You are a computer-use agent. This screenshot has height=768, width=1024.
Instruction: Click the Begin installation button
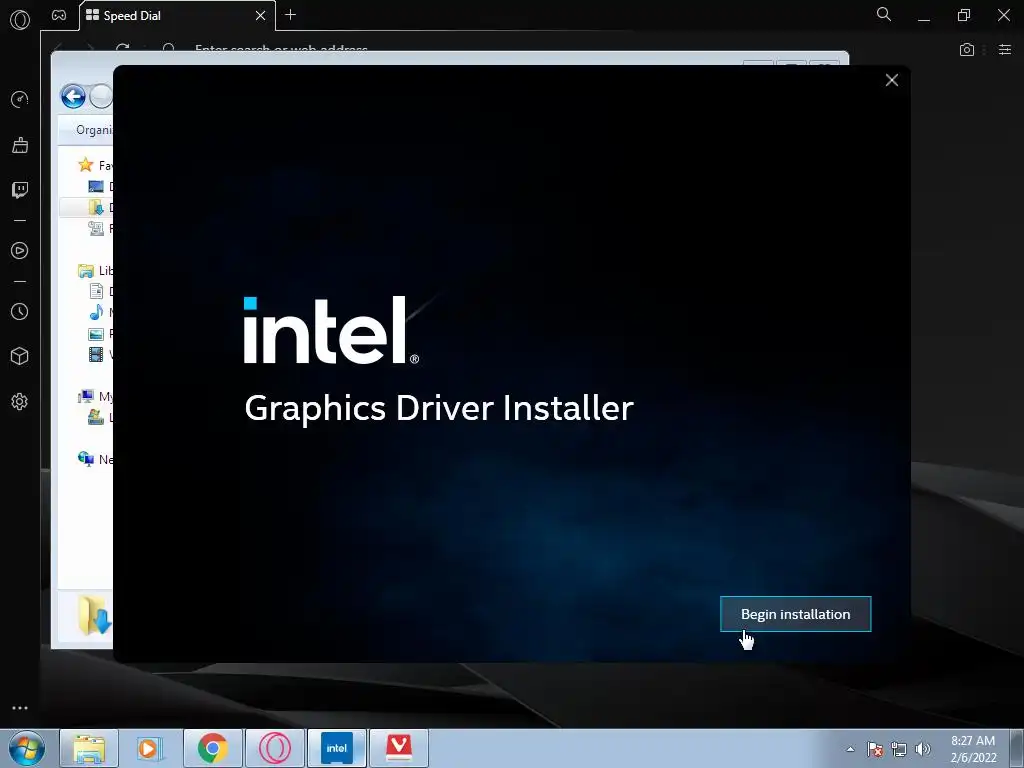[795, 614]
